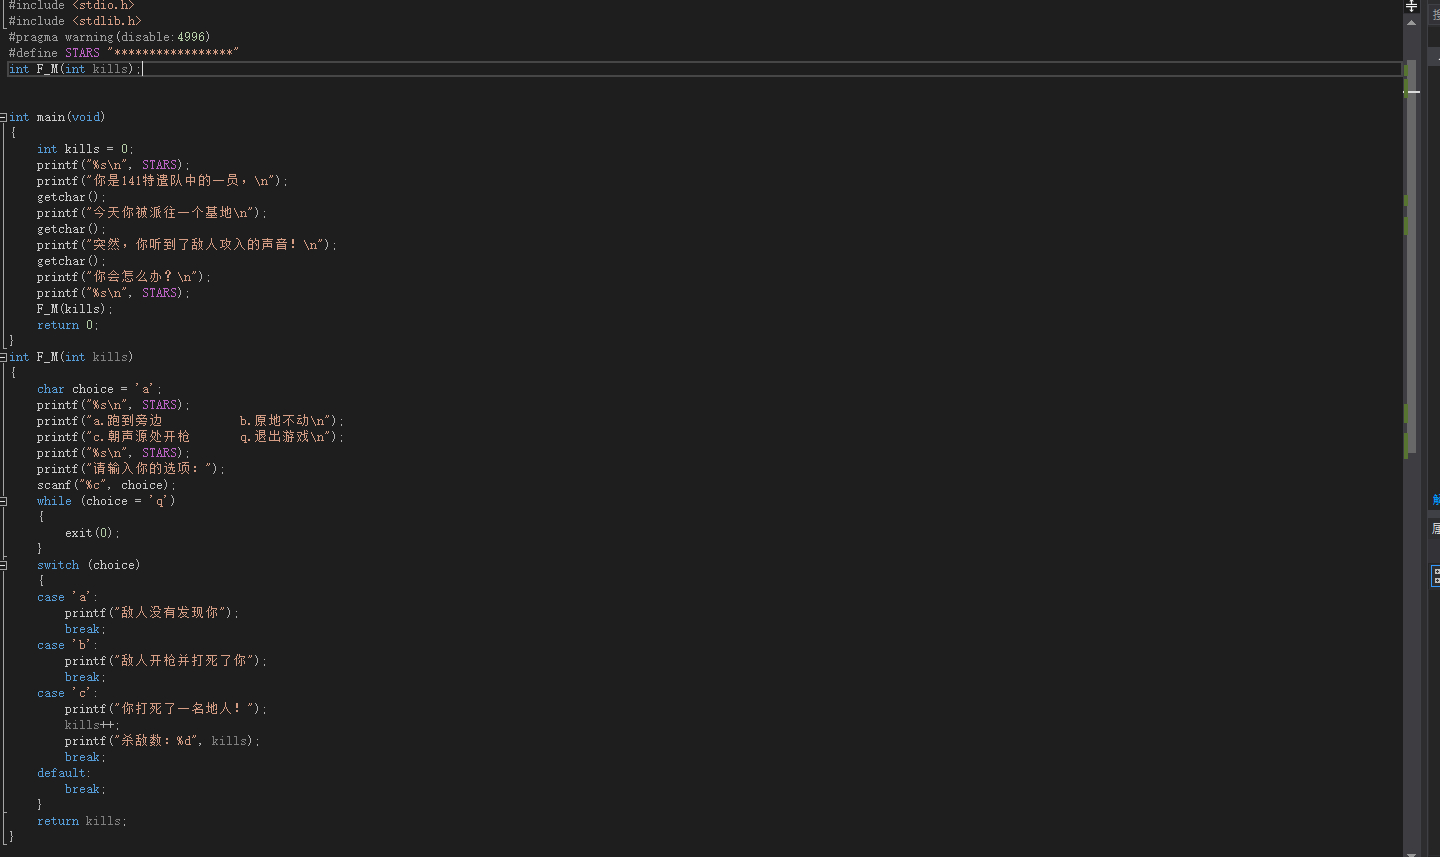The height and width of the screenshot is (857, 1440).
Task: Click the scanf call line
Action: [105, 485]
